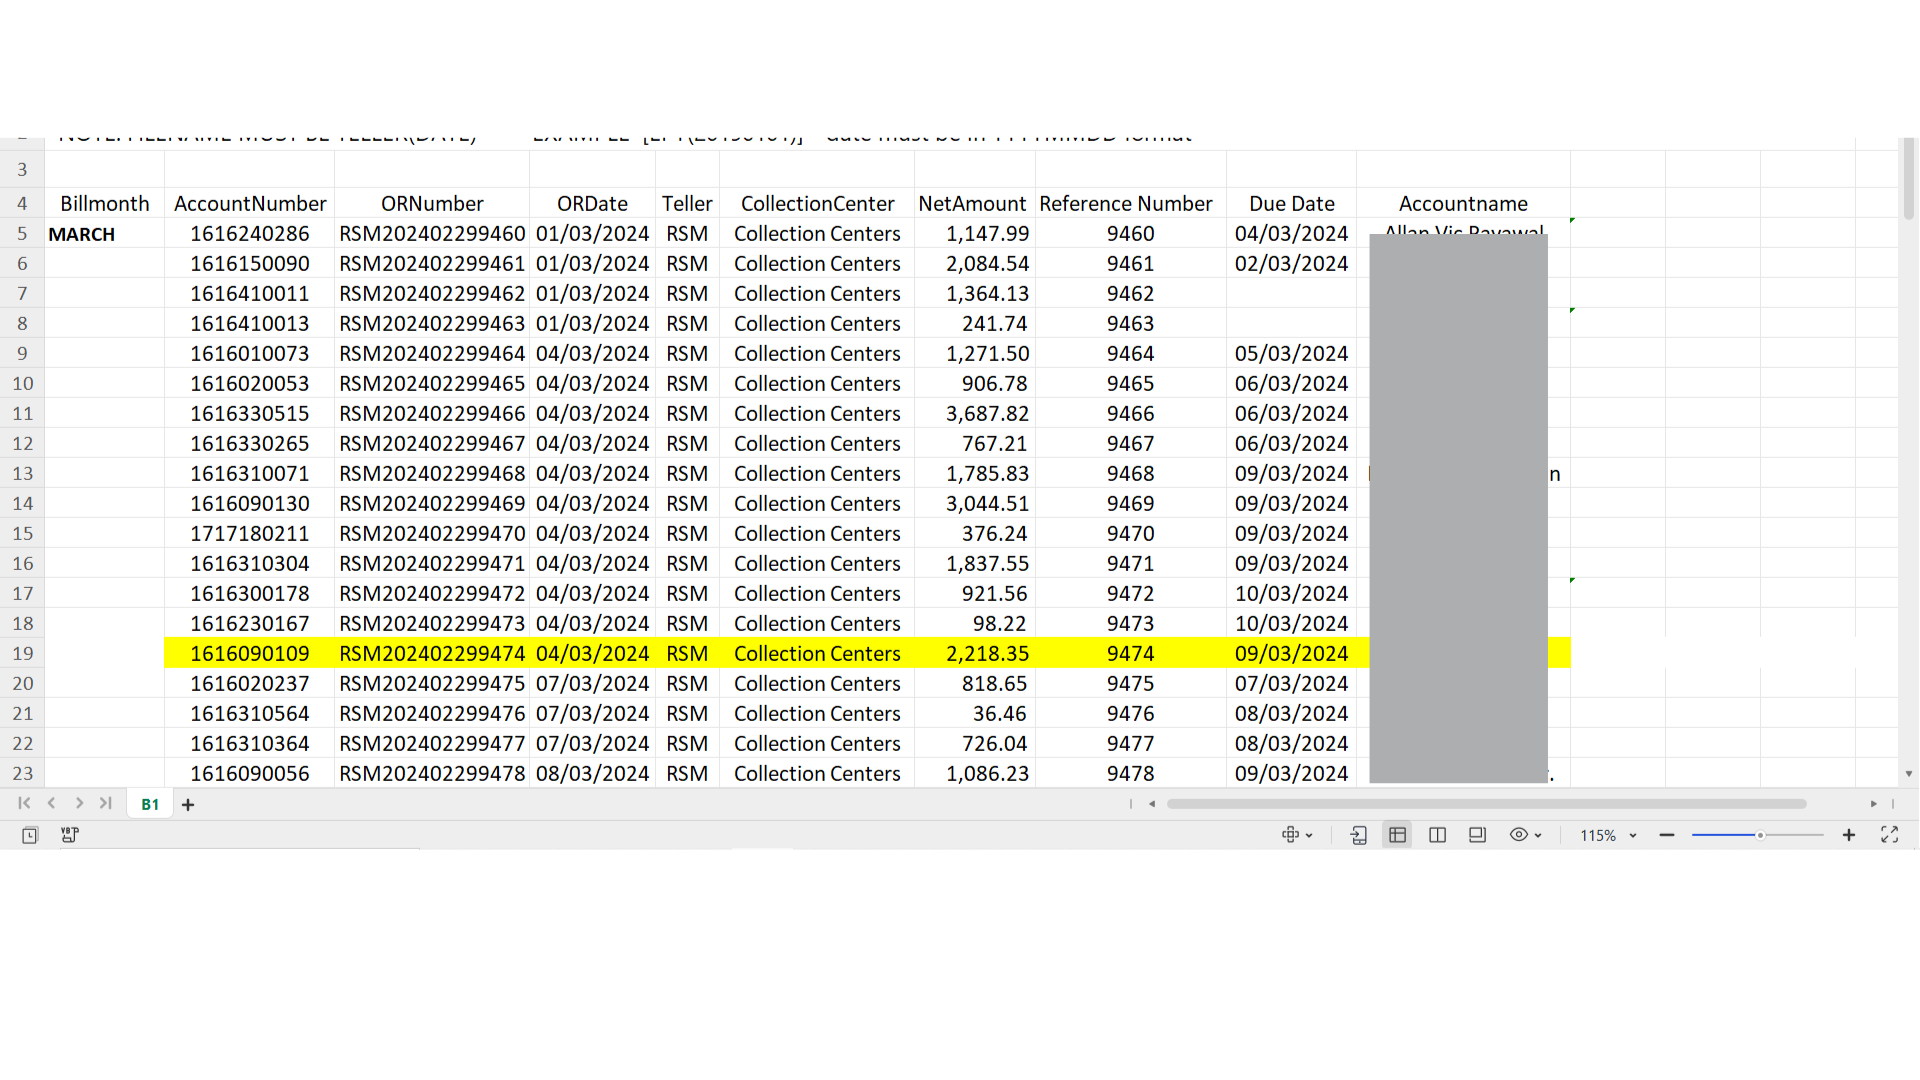Viewport: 1920px width, 1080px height.
Task: Select account number 1717180211
Action: click(x=250, y=533)
